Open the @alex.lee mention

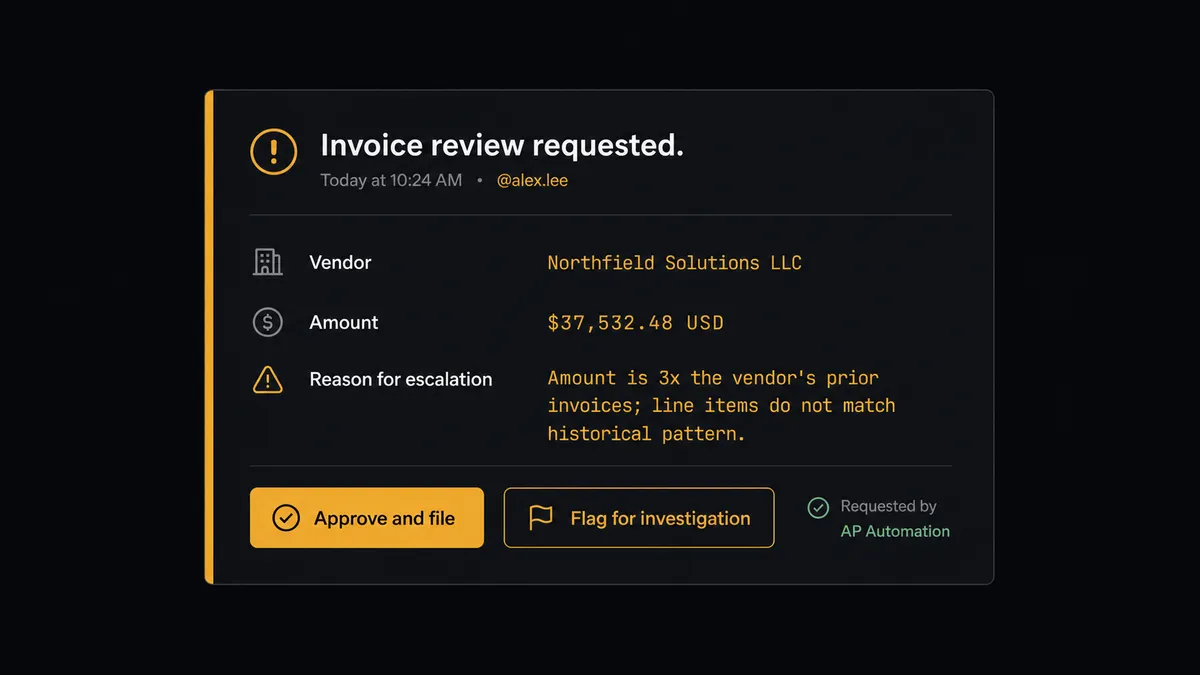pyautogui.click(x=532, y=181)
